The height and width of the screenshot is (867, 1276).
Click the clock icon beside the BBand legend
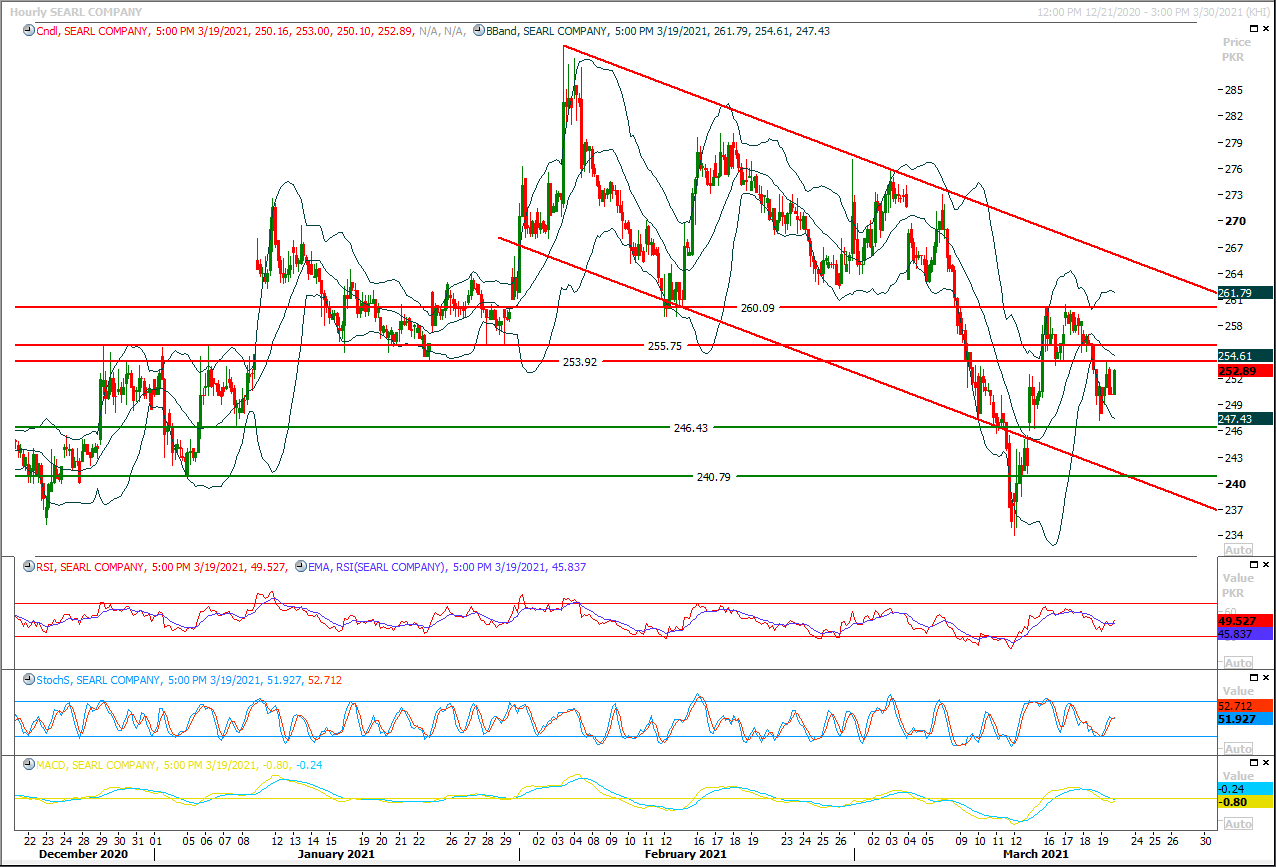tap(480, 31)
